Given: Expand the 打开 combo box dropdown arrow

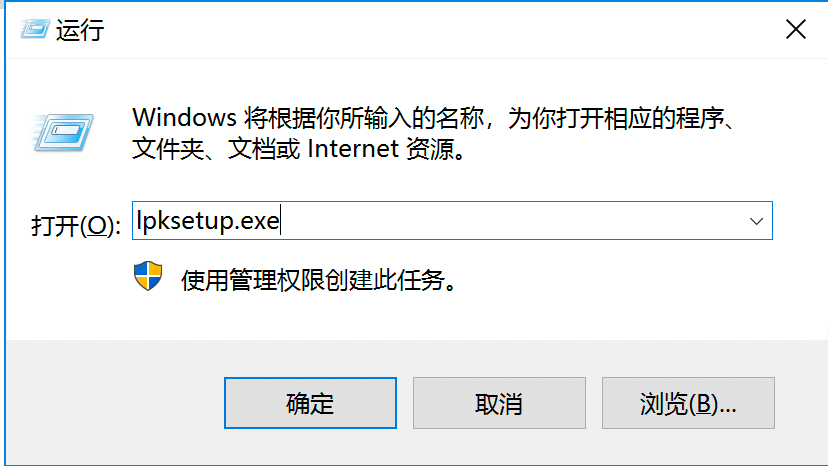Looking at the screenshot, I should click(756, 221).
